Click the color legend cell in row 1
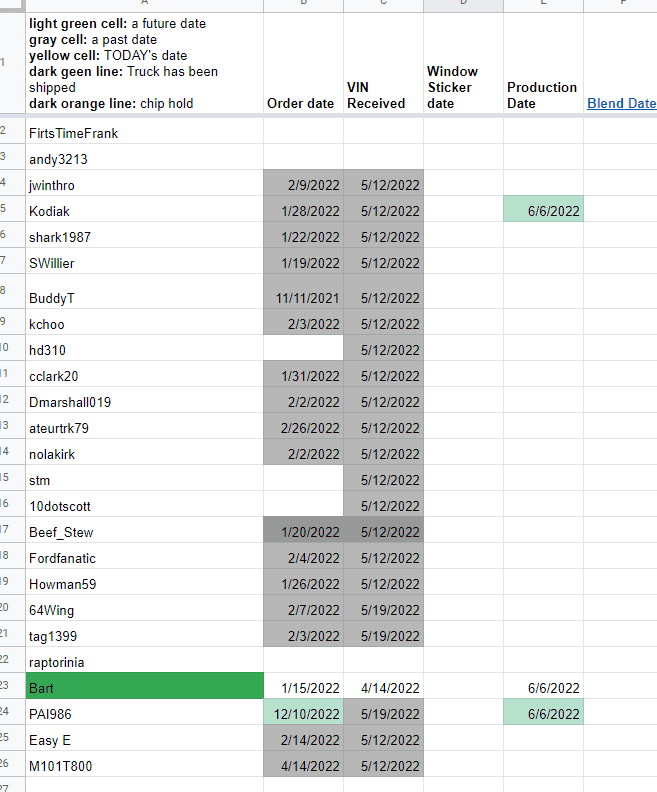This screenshot has width=657, height=792. point(143,65)
